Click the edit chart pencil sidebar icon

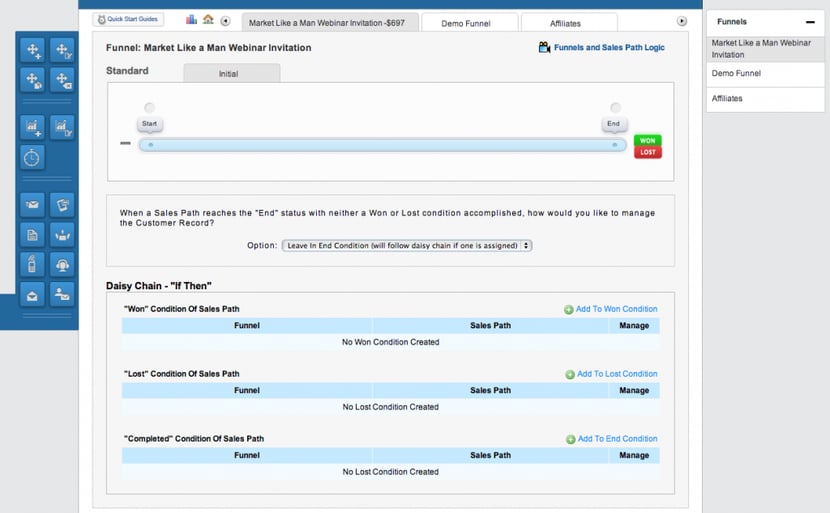click(62, 127)
